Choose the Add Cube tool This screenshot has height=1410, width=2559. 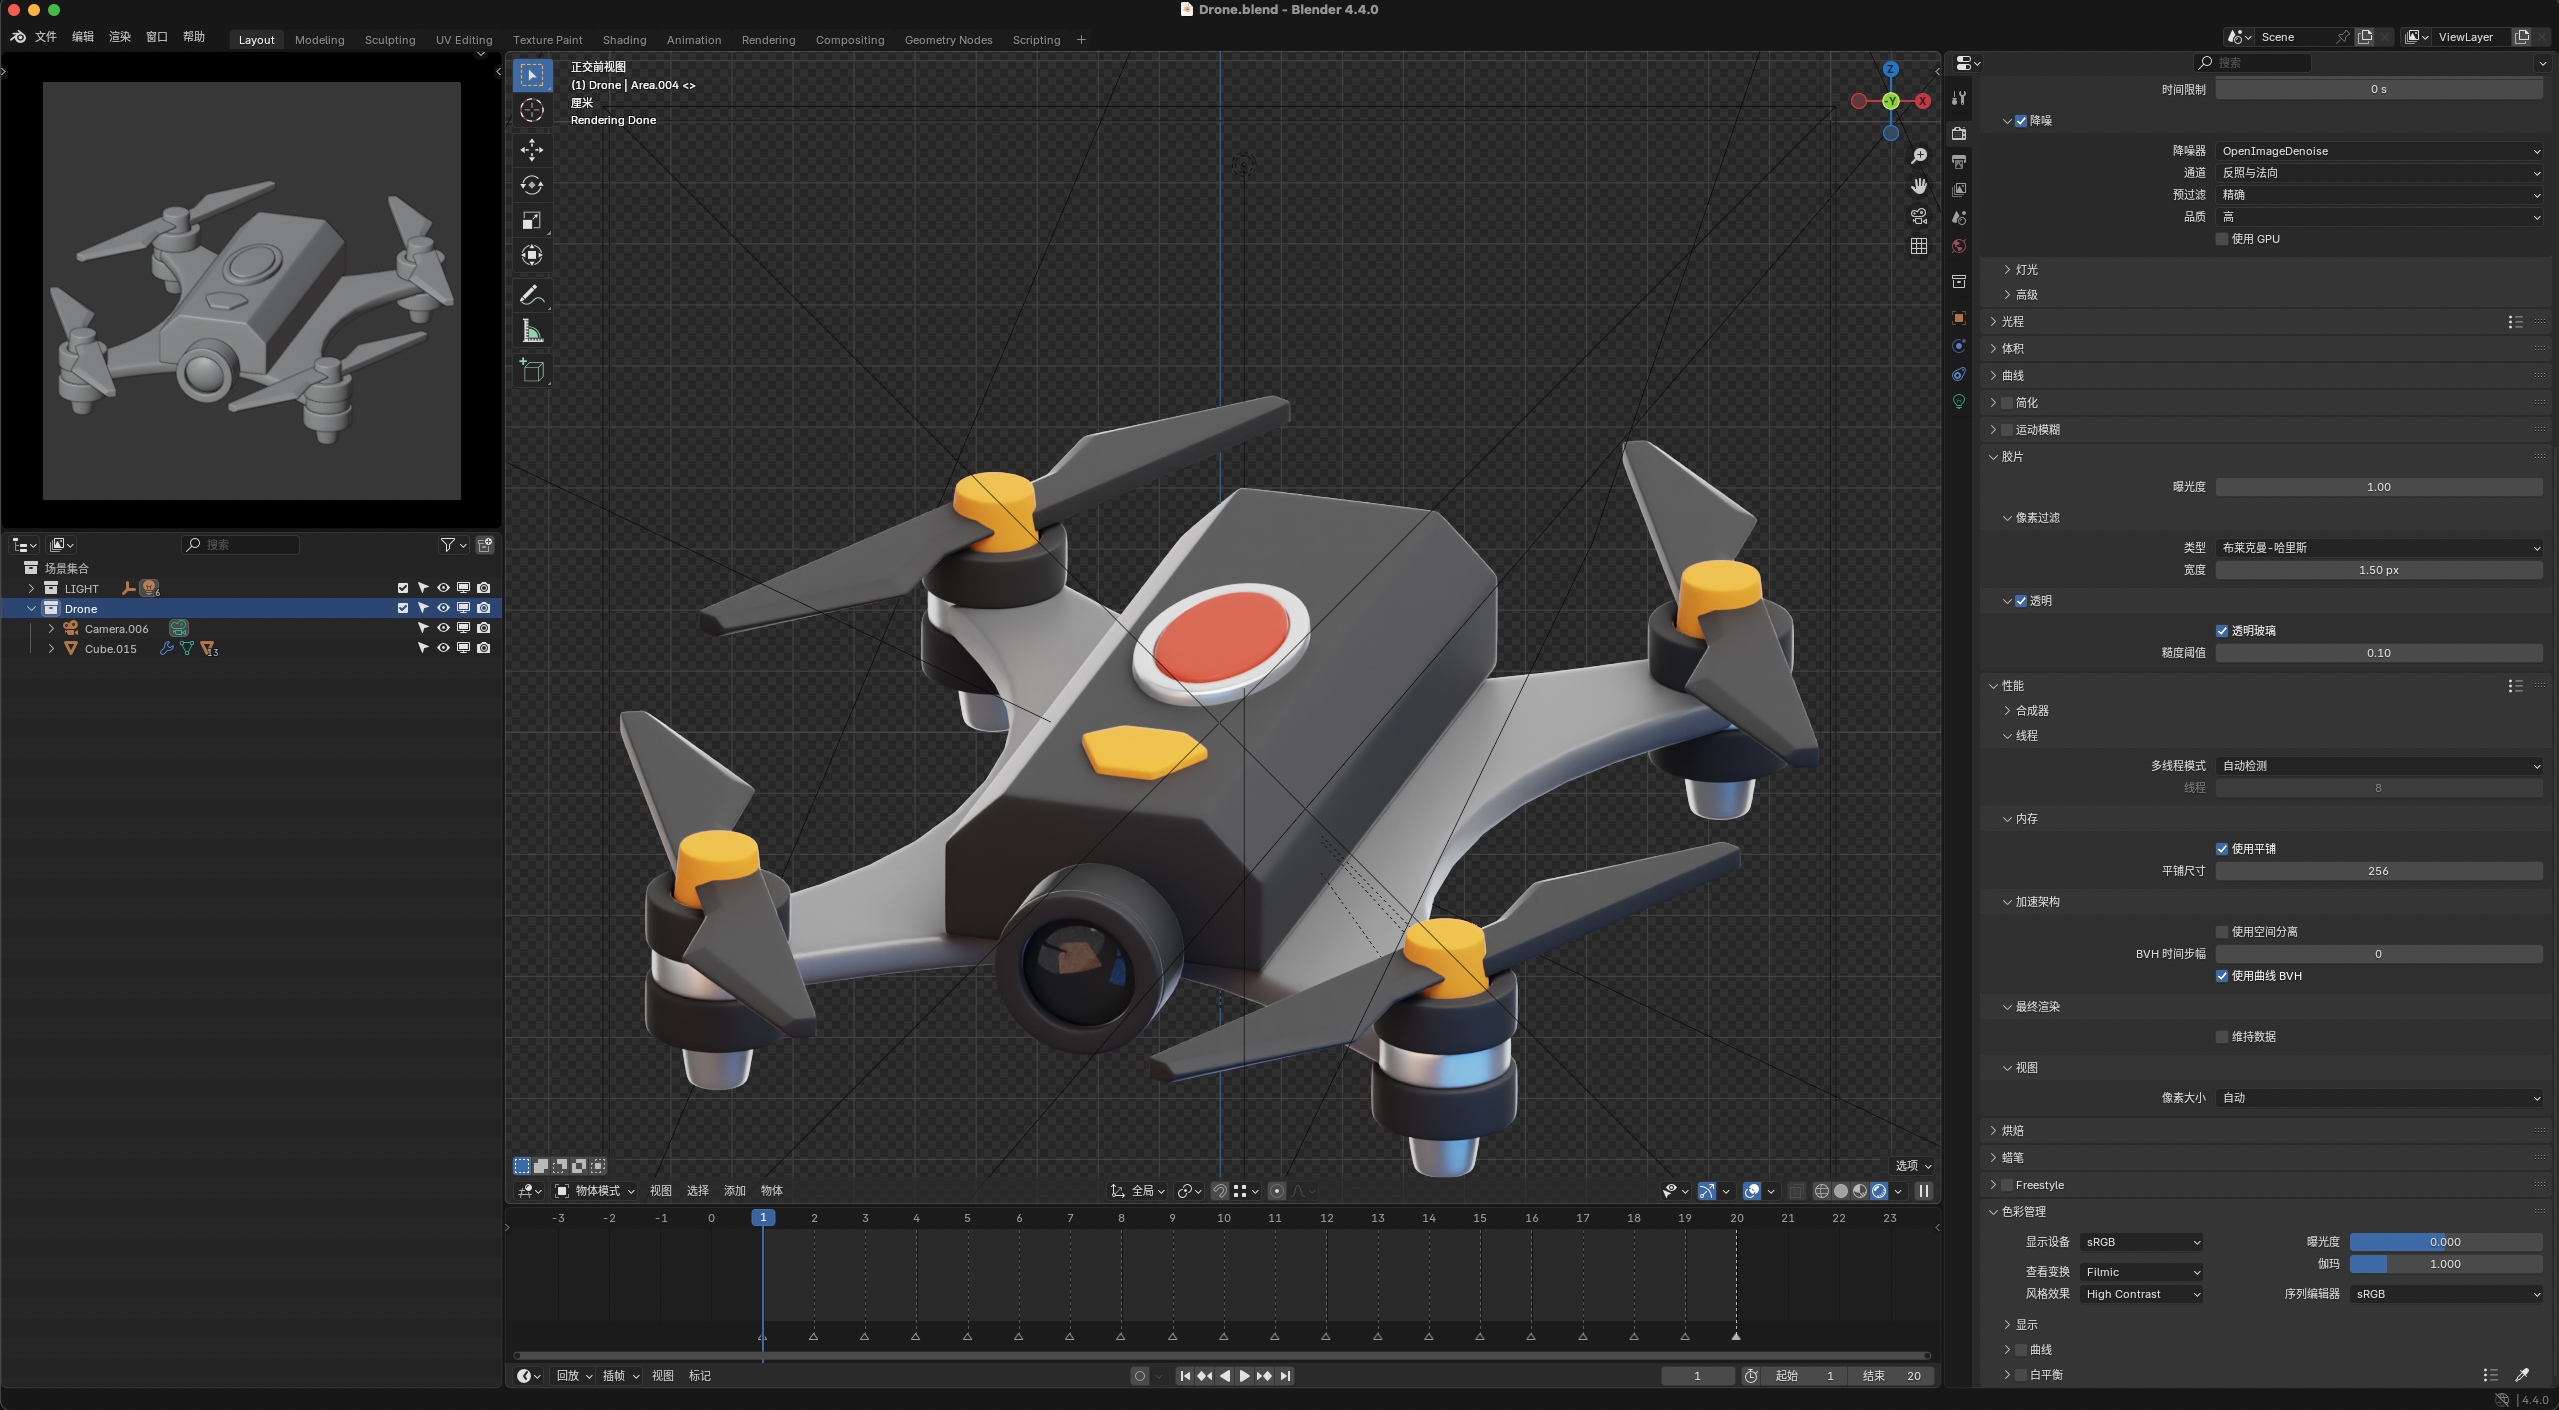532,371
